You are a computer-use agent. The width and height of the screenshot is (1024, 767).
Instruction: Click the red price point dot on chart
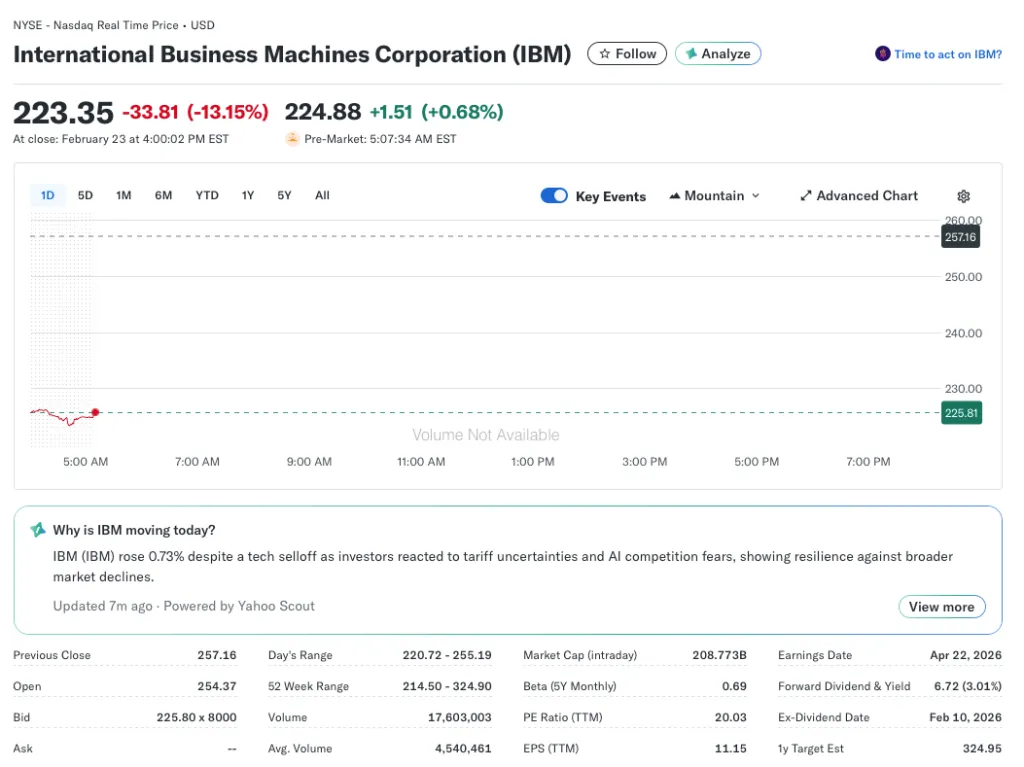[x=95, y=412]
